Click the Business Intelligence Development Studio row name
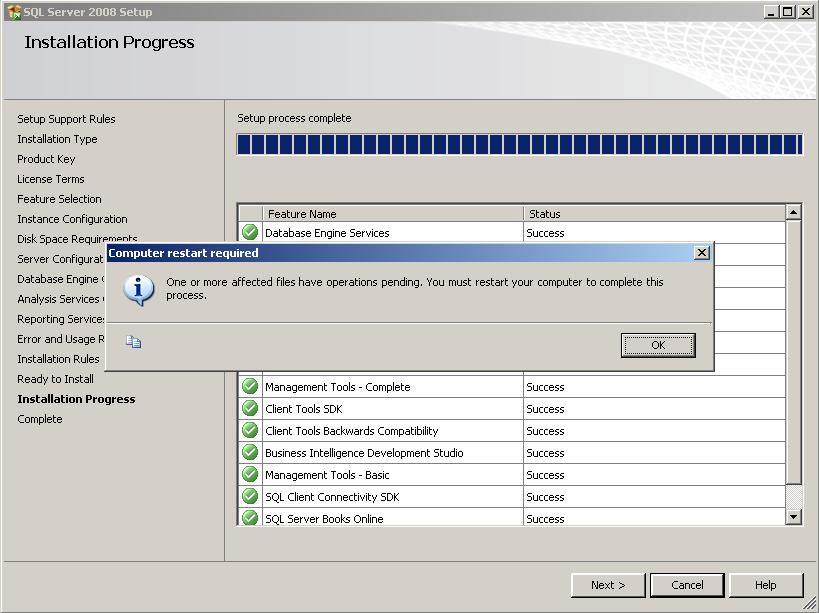Image resolution: width=819 pixels, height=613 pixels. coord(364,453)
